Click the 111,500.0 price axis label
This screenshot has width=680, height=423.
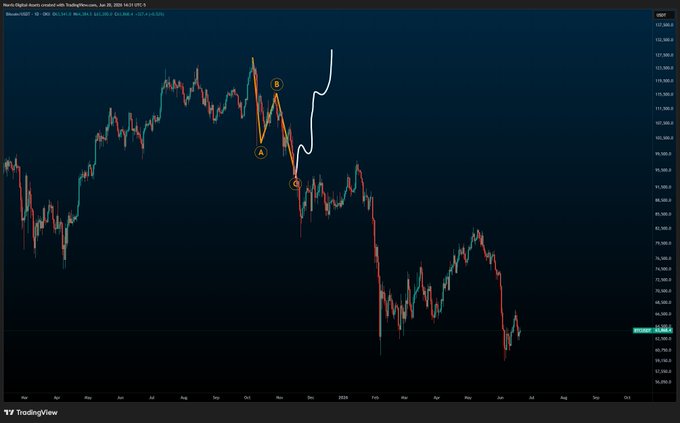pyautogui.click(x=665, y=108)
